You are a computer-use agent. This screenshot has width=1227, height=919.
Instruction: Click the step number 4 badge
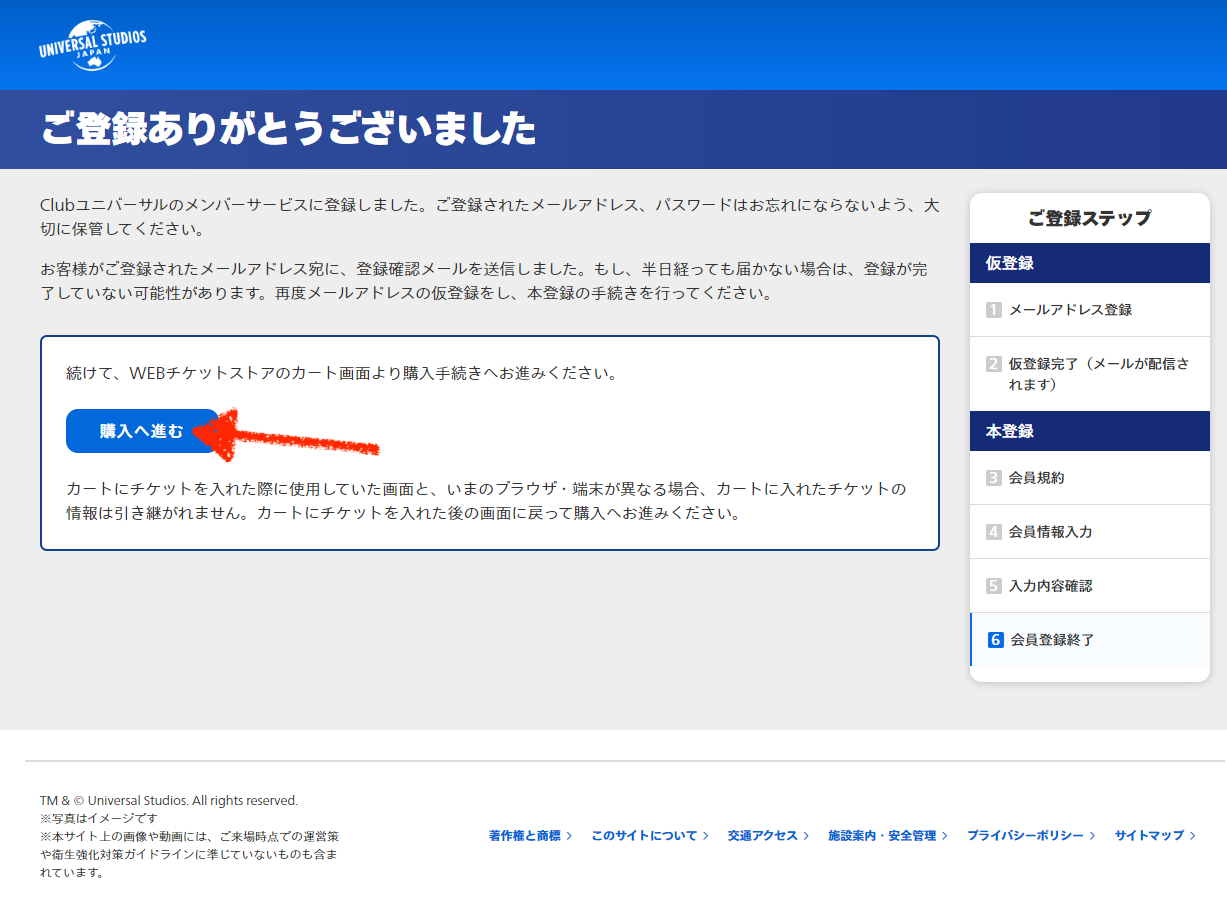coord(994,532)
